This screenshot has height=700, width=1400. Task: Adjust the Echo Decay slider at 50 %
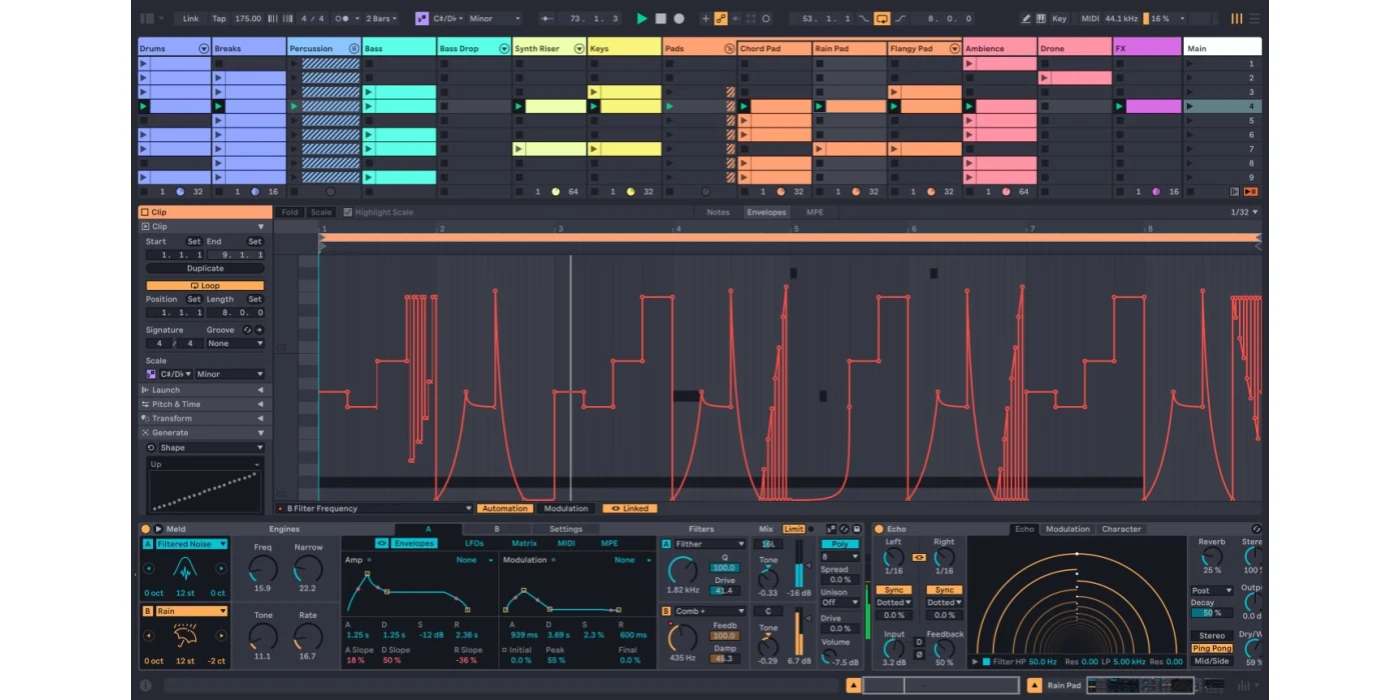(x=1212, y=613)
